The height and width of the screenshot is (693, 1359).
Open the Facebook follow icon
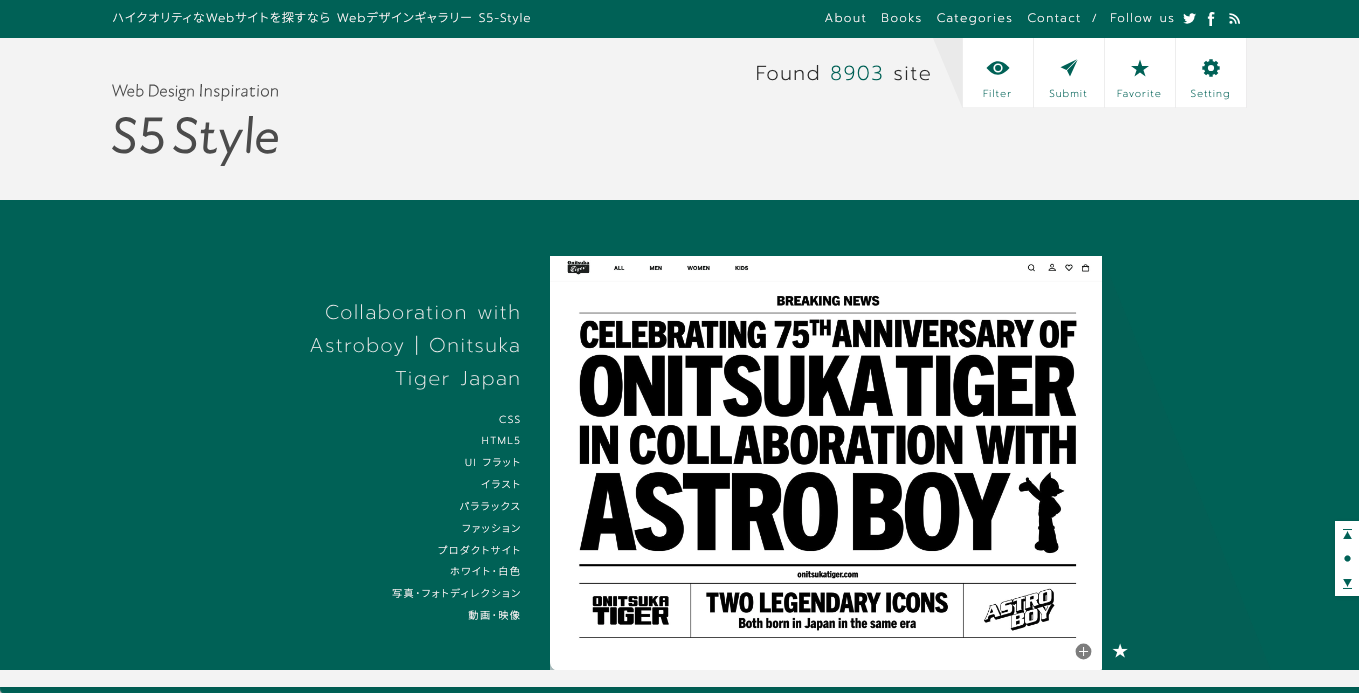click(x=1211, y=18)
